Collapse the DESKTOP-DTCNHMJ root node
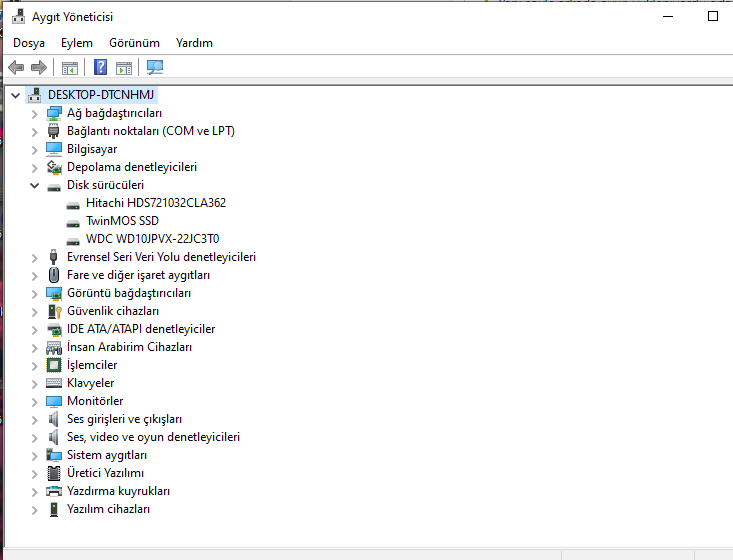Screen dimensions: 733x560 click(x=15, y=95)
